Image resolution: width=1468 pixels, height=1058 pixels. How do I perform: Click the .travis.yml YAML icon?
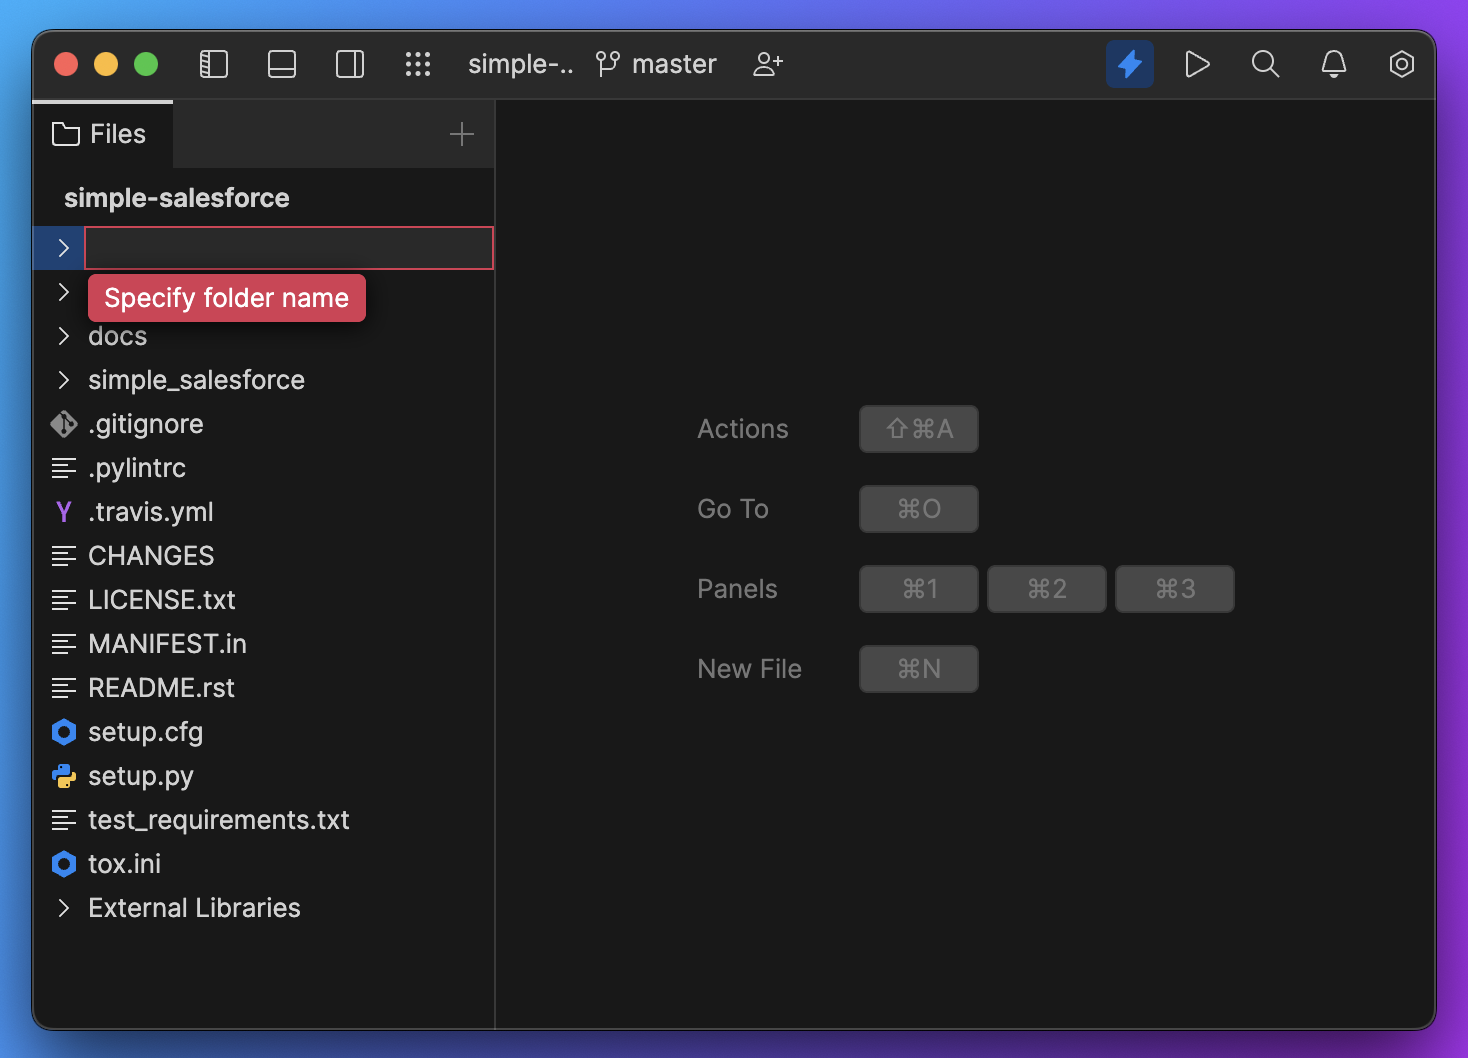[64, 512]
